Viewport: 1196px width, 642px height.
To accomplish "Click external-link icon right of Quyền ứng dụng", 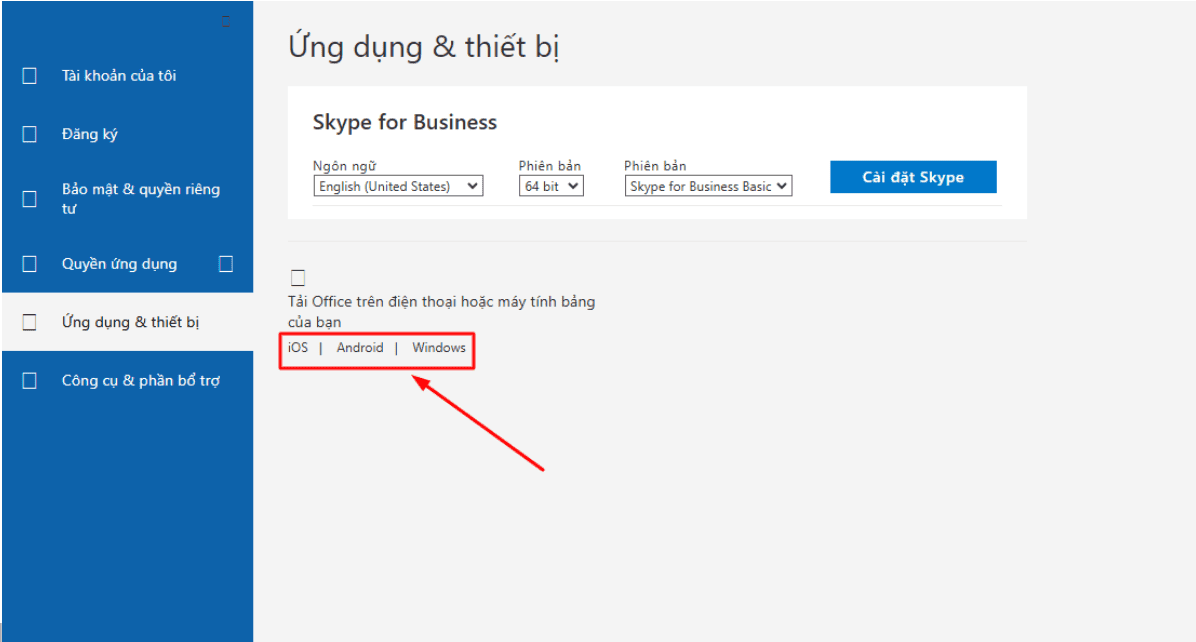I will click(226, 264).
